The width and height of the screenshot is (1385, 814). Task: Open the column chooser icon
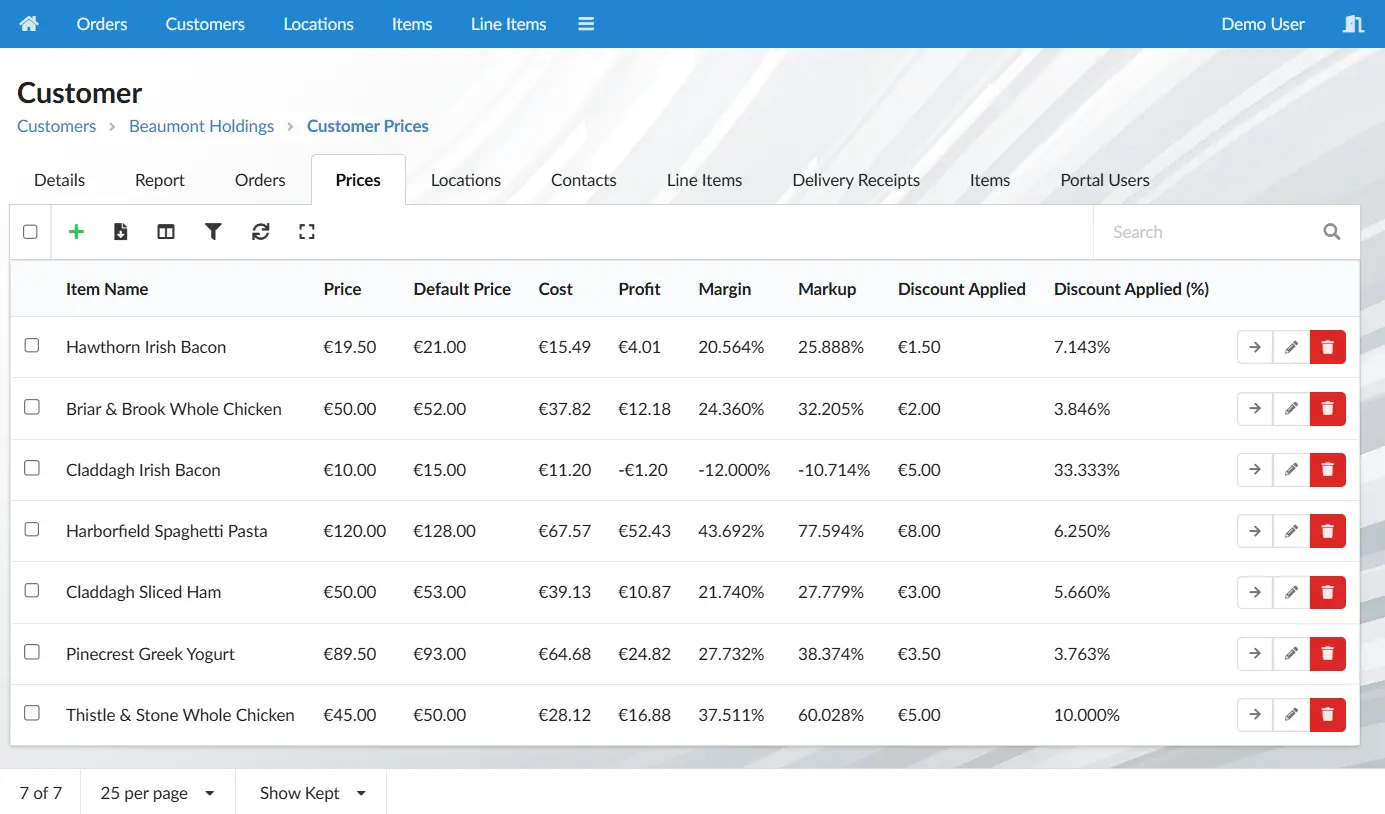tap(166, 232)
